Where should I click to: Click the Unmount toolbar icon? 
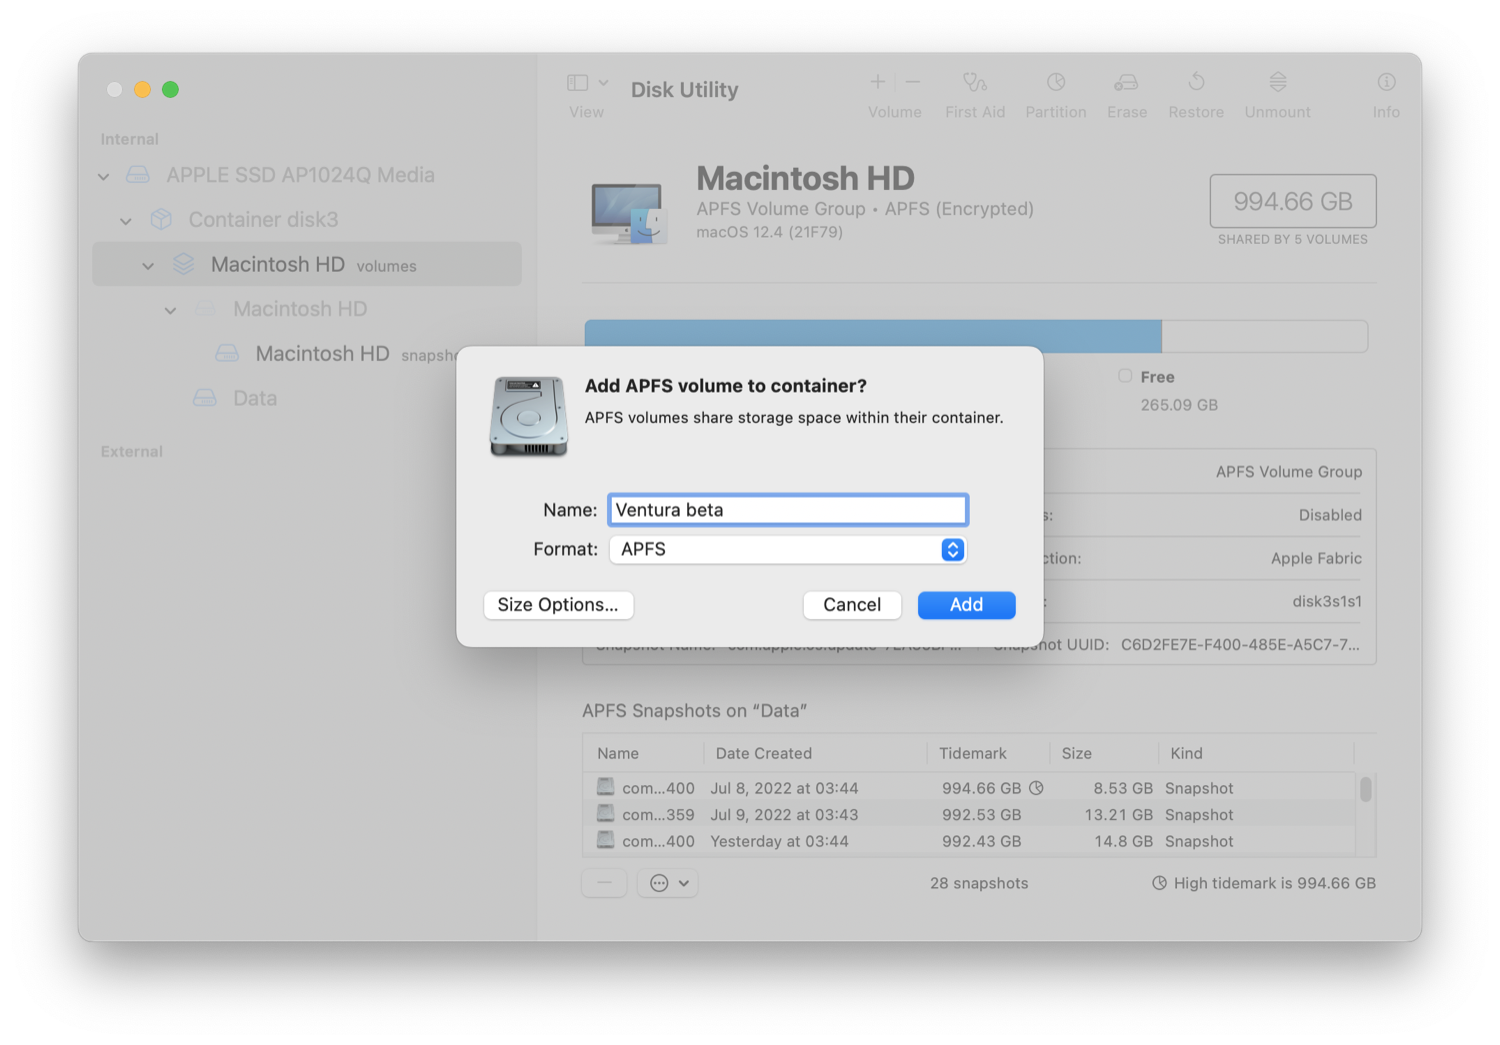1278,82
